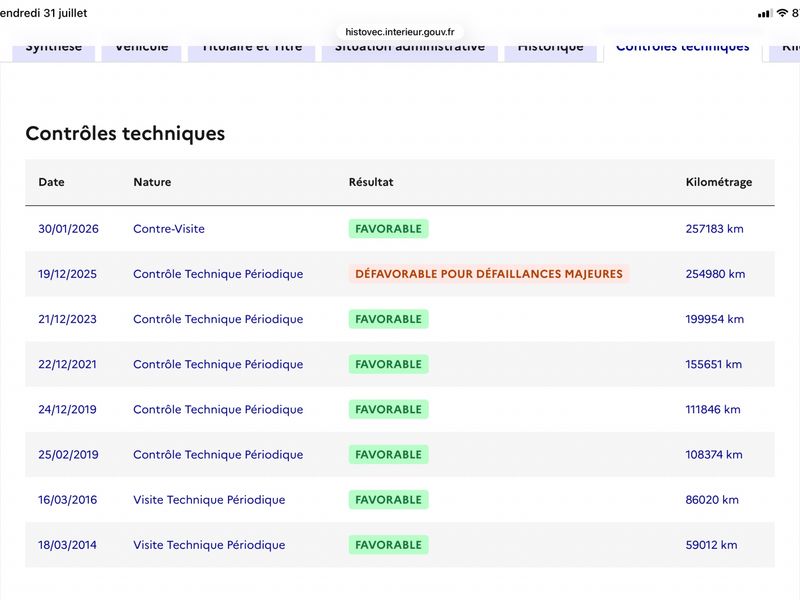Select the Contre-Visite nature cell
This screenshot has width=800, height=600.
[169, 229]
